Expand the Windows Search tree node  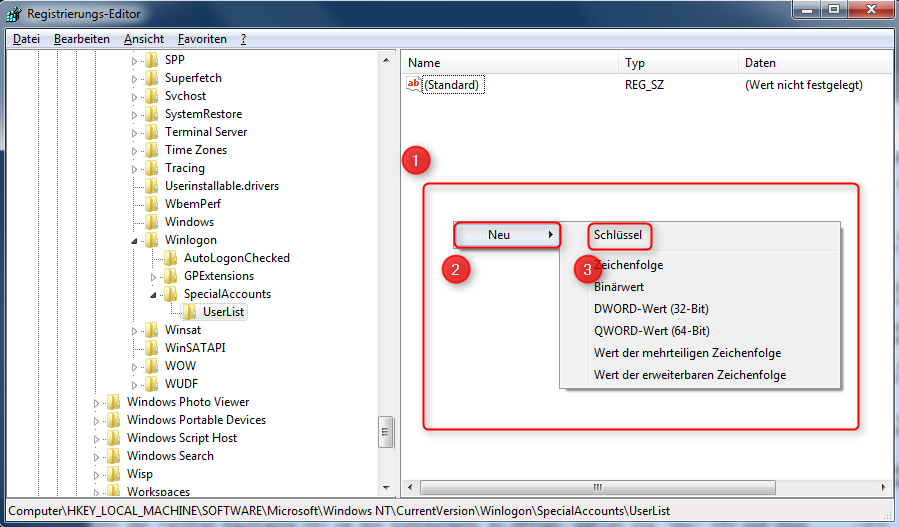pos(97,456)
